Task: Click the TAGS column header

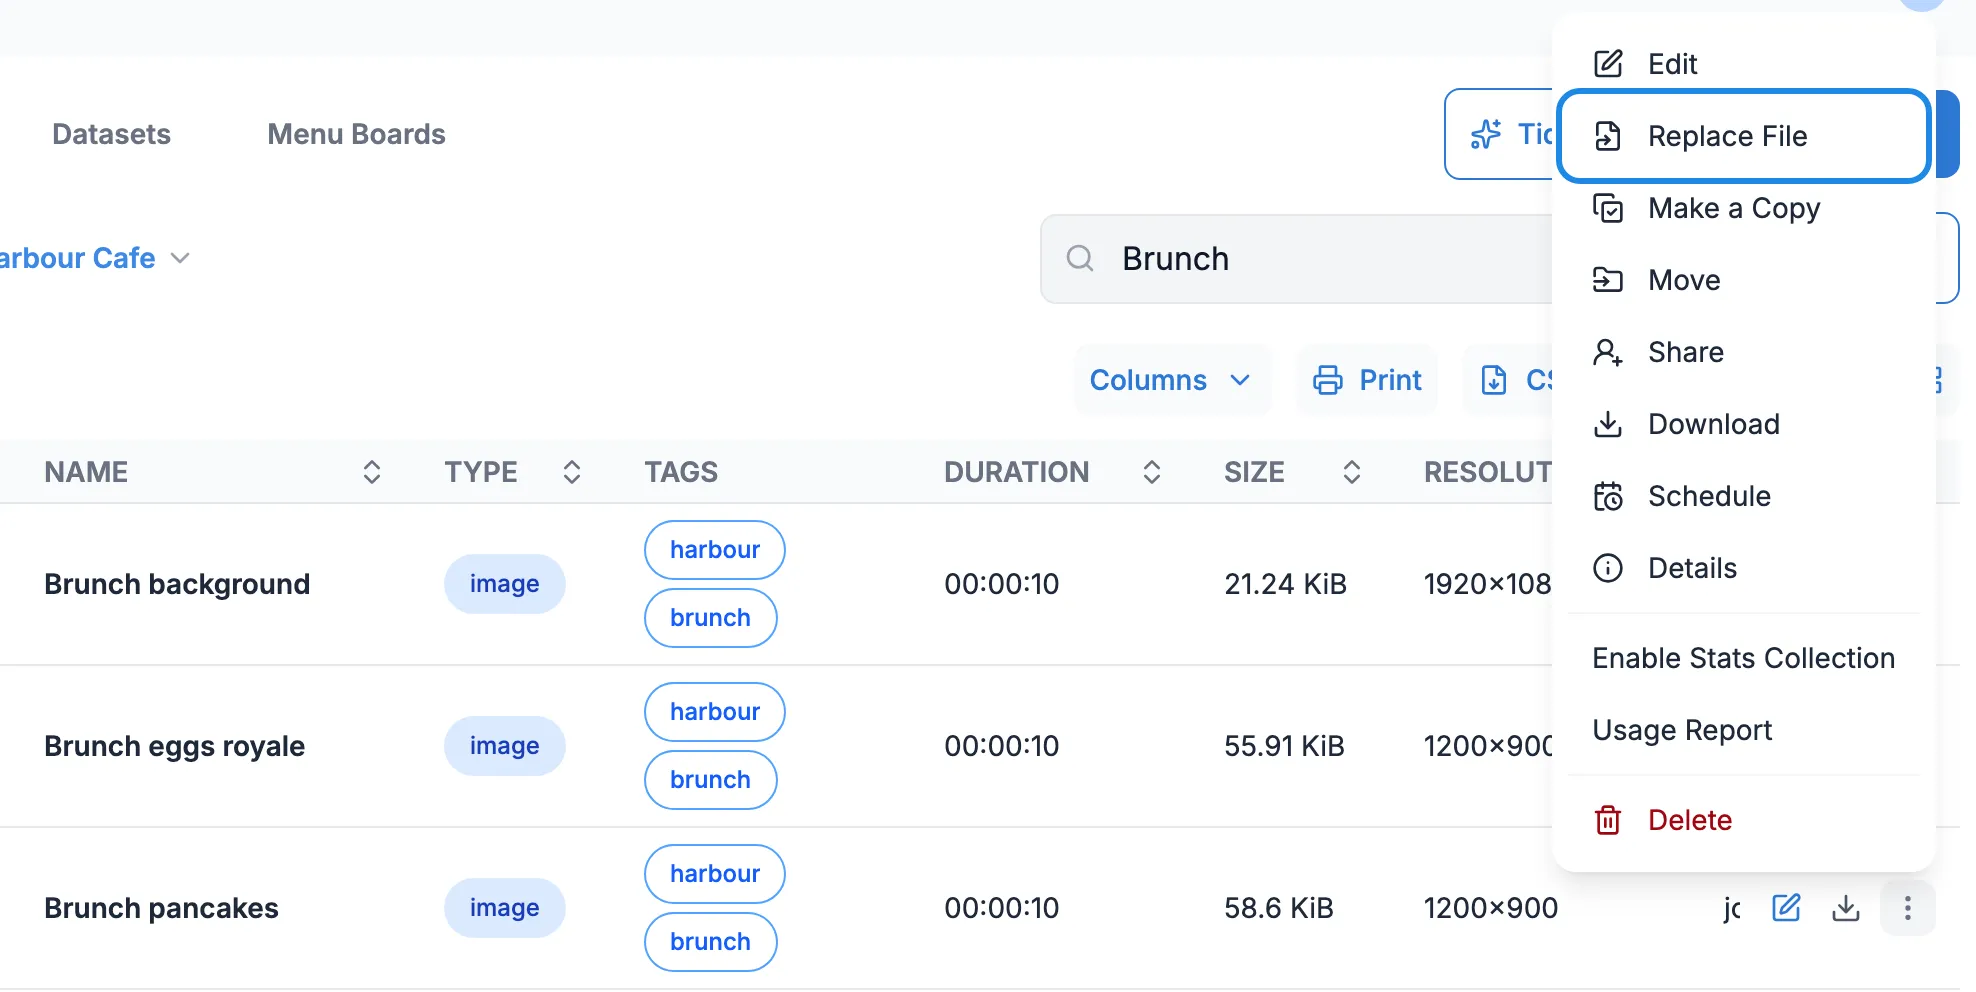Action: point(681,472)
